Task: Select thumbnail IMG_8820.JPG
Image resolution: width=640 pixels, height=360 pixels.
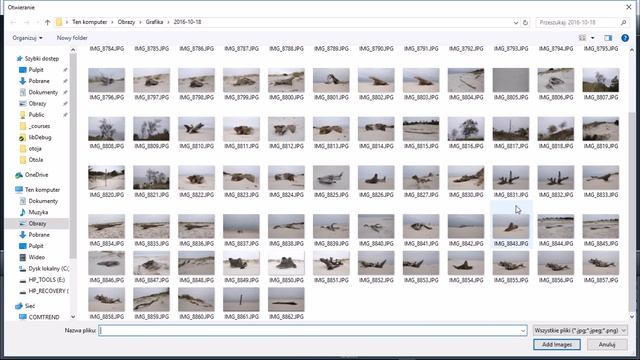Action: click(x=107, y=178)
